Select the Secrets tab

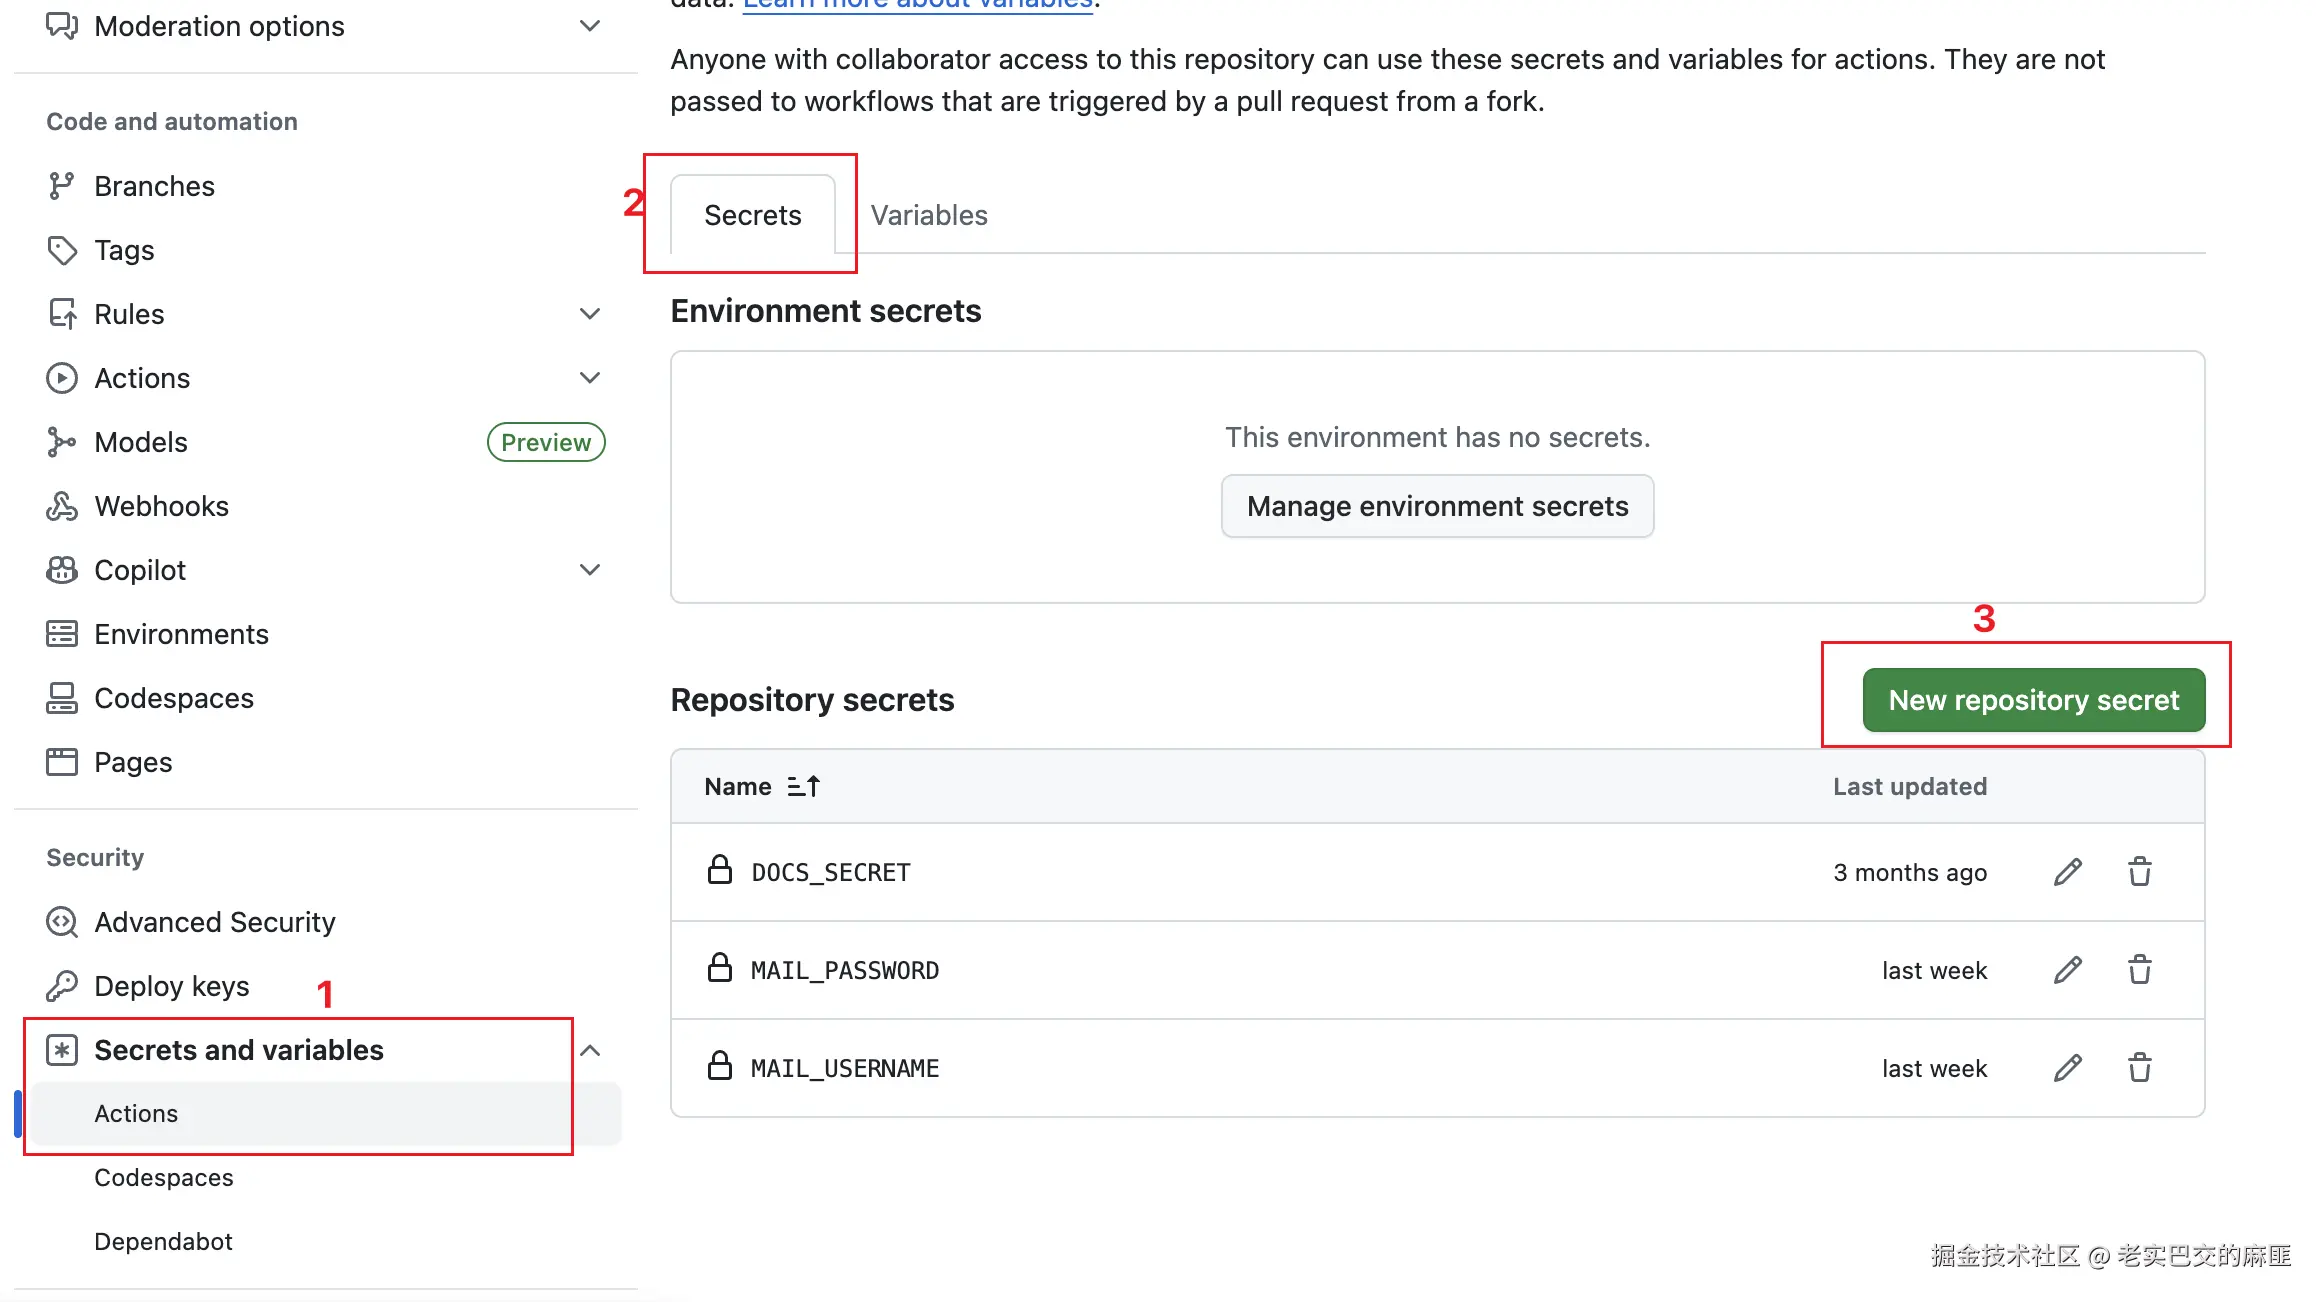click(752, 215)
